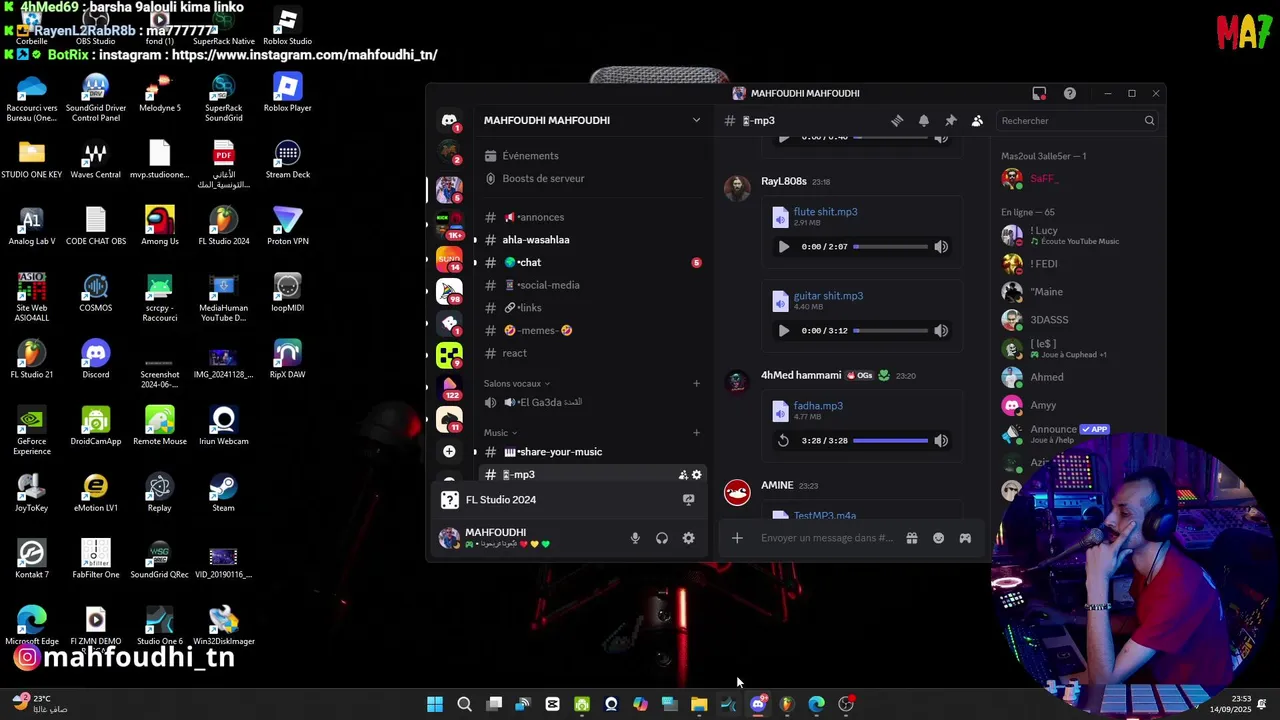
Task: Replay fadha.mp3 audio
Action: pyautogui.click(x=783, y=441)
